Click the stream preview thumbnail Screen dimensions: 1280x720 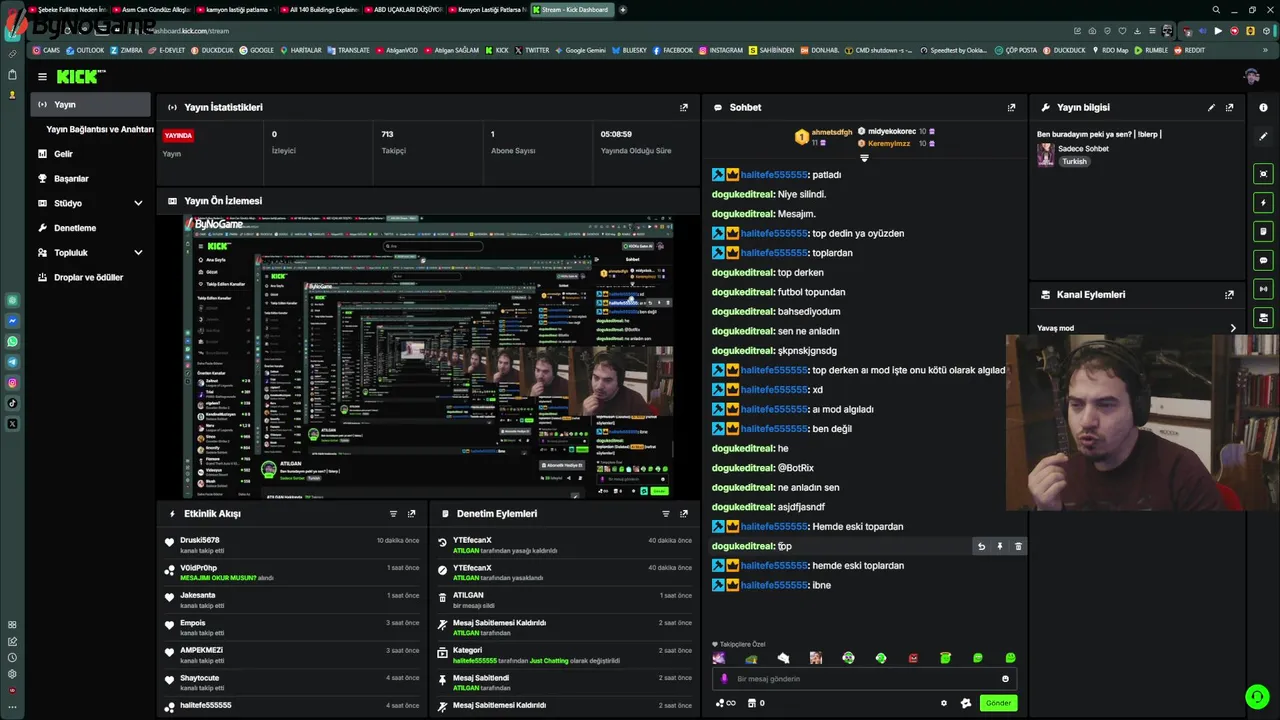pos(427,356)
